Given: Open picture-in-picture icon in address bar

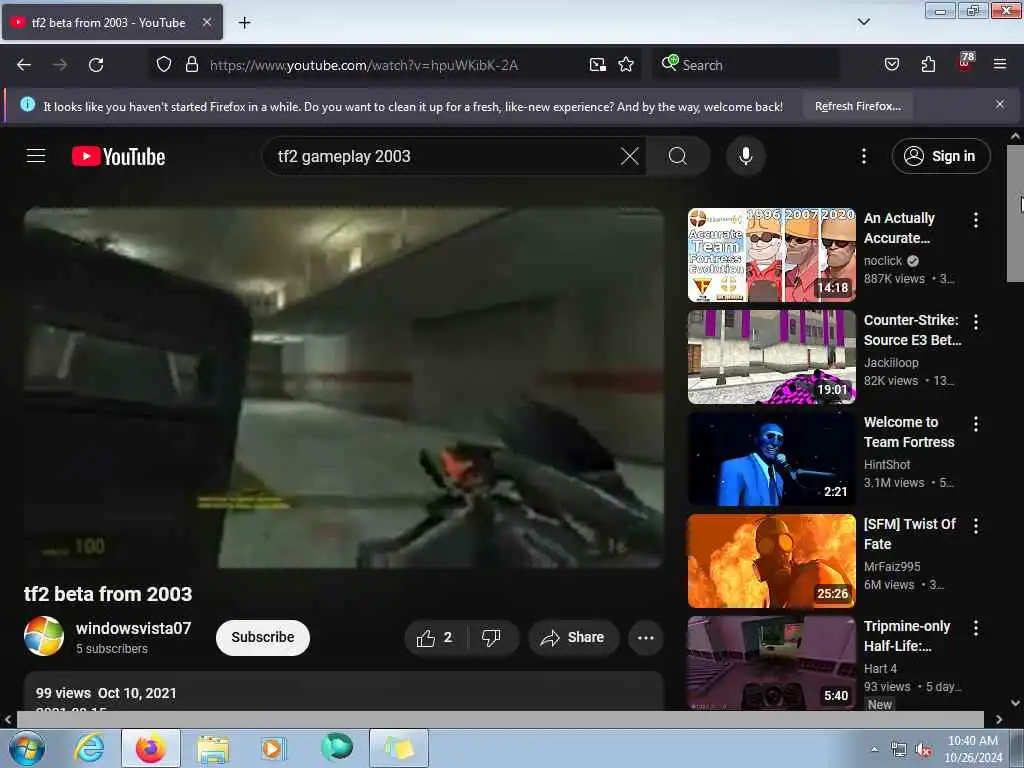Looking at the screenshot, I should [x=598, y=65].
